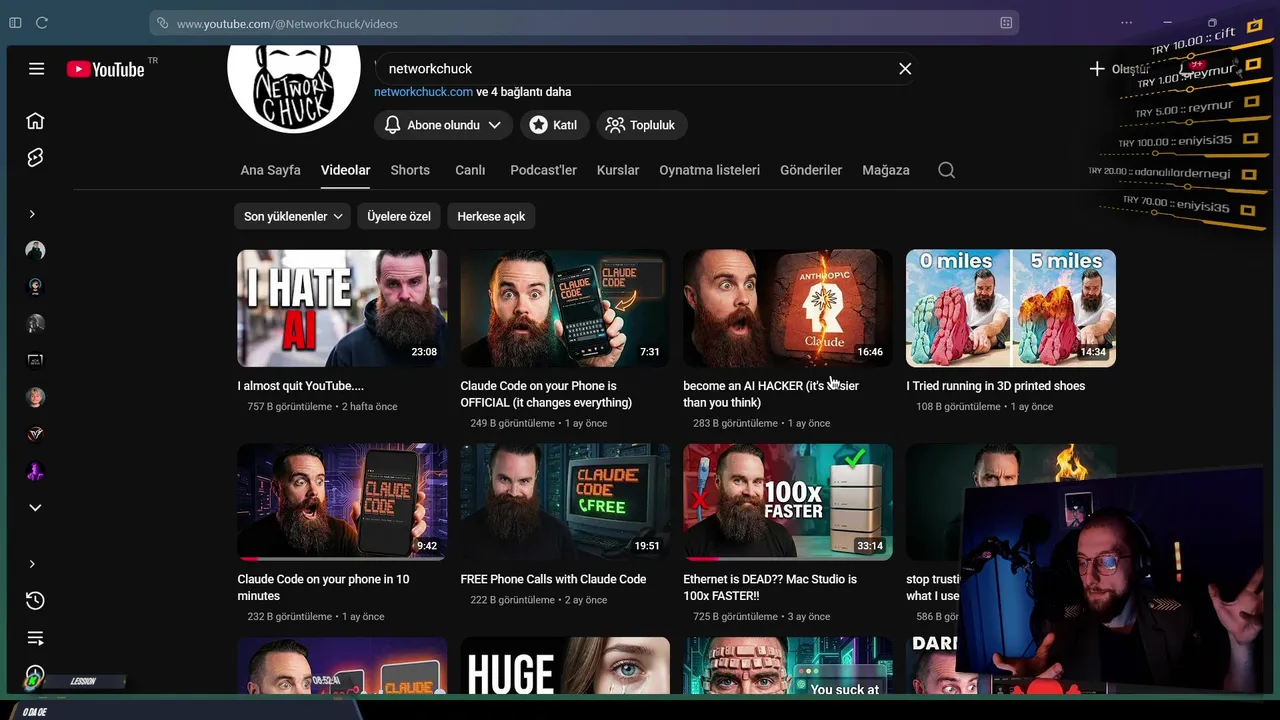Click the bell icon on Abone olundu
This screenshot has width=1280, height=720.
[x=393, y=125]
